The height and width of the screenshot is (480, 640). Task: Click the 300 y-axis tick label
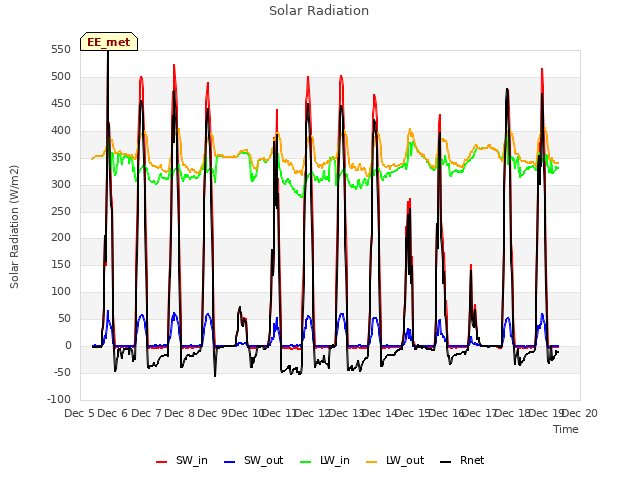[61, 184]
